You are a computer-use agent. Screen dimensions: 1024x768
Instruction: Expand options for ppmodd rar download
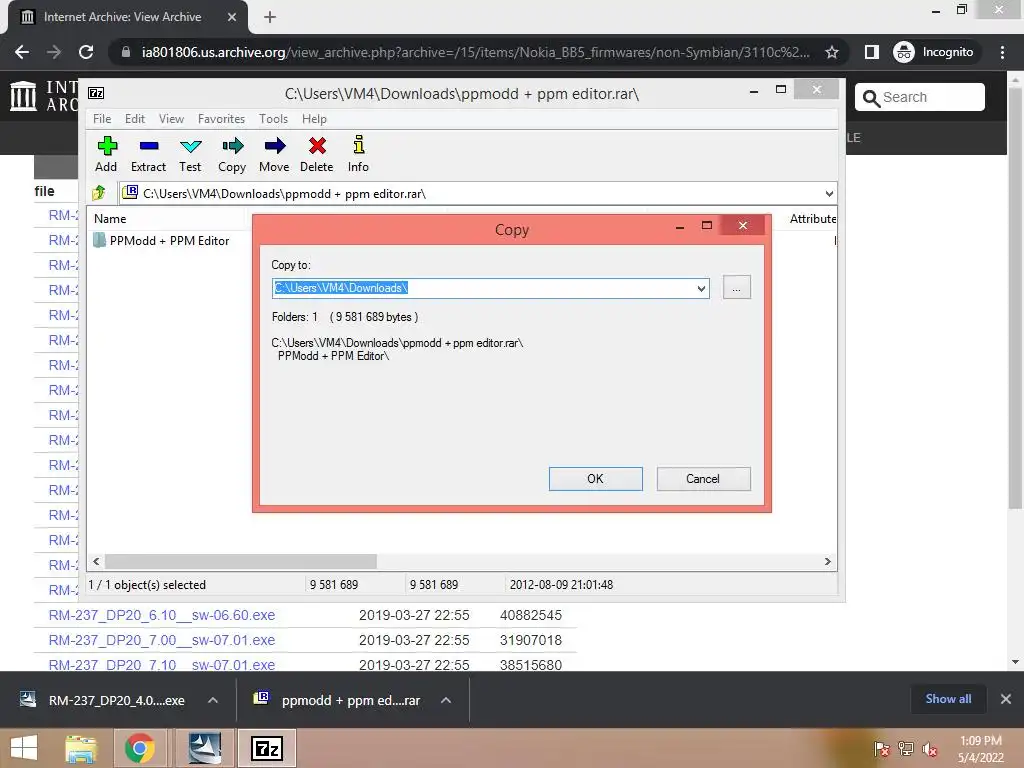446,700
